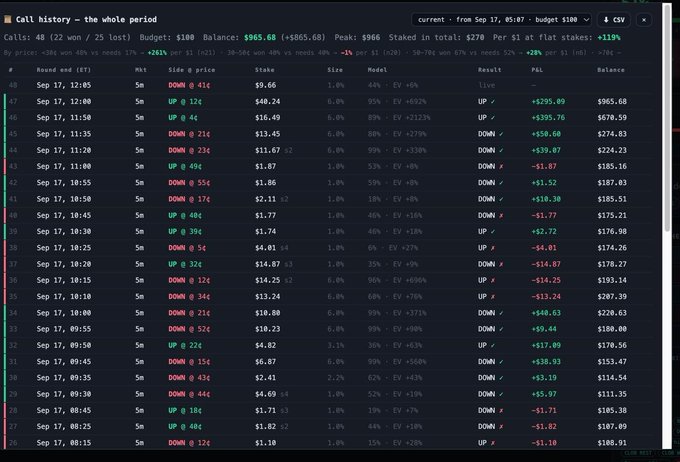Click 'Sep 17, 08:15' date cell
Image resolution: width=680 pixels, height=462 pixels.
tap(64, 443)
